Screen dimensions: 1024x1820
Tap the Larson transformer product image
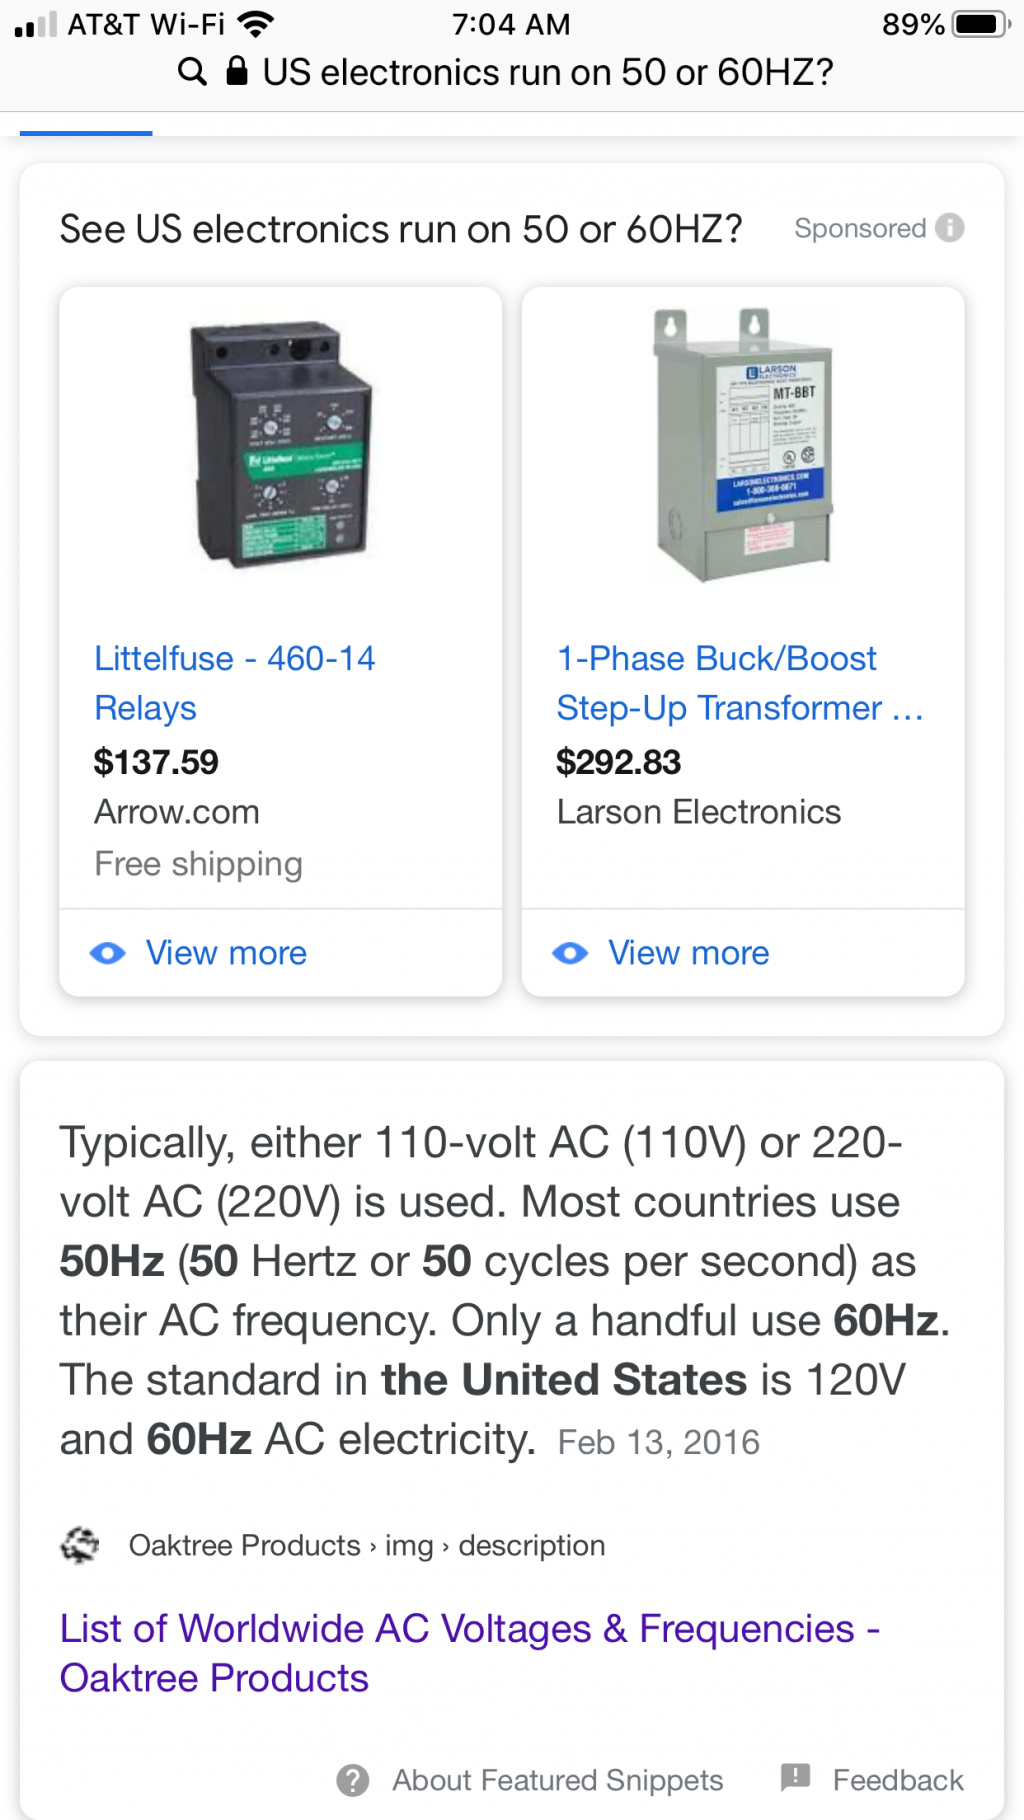pyautogui.click(x=743, y=445)
